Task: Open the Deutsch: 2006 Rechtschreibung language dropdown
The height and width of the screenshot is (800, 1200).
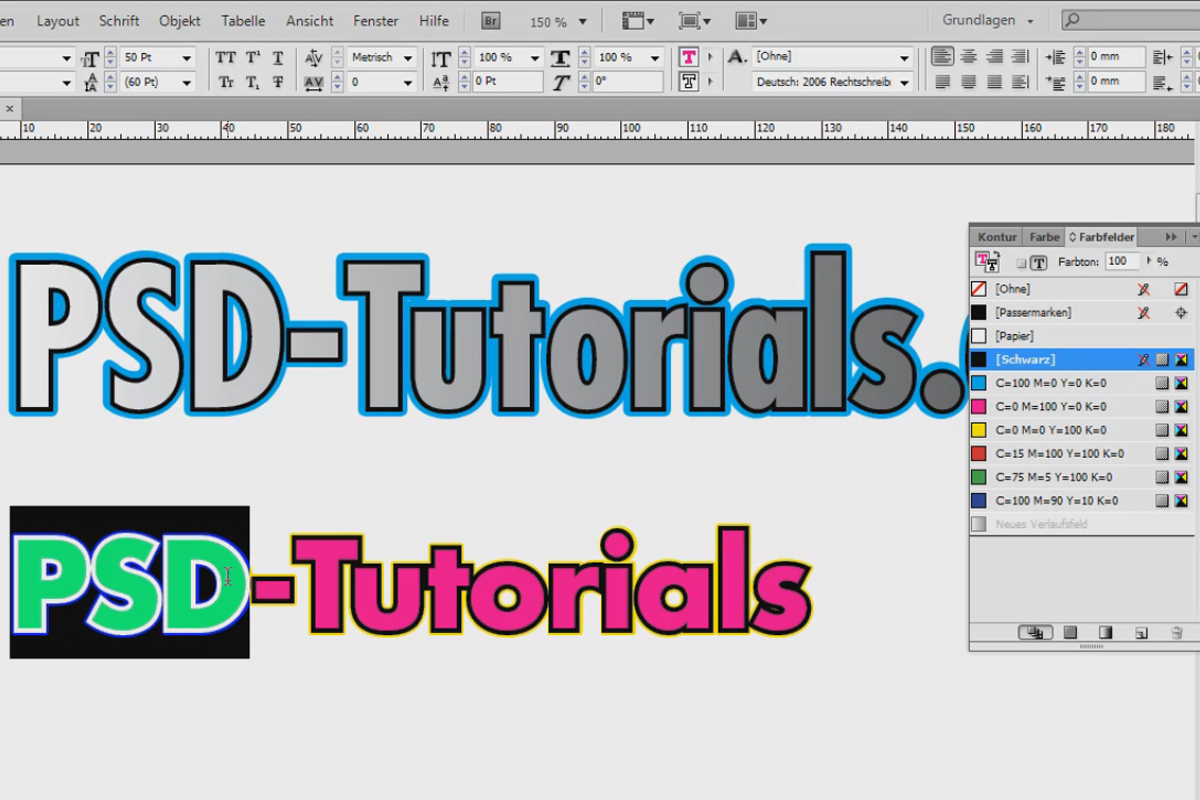Action: pyautogui.click(x=904, y=83)
